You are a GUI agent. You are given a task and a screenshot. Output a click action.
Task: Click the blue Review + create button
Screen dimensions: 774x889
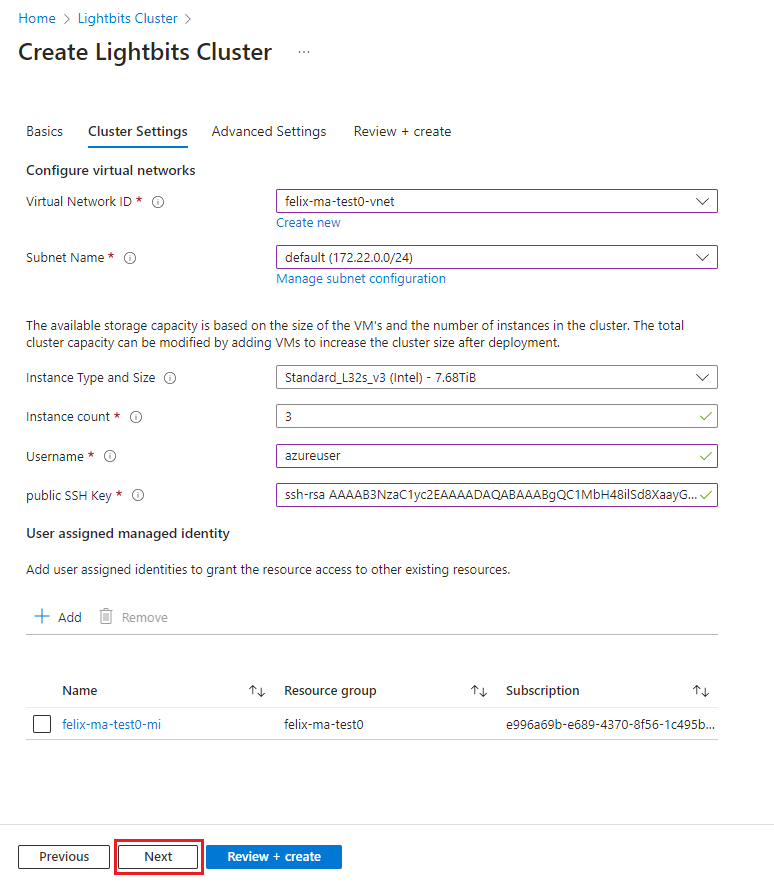(x=274, y=857)
